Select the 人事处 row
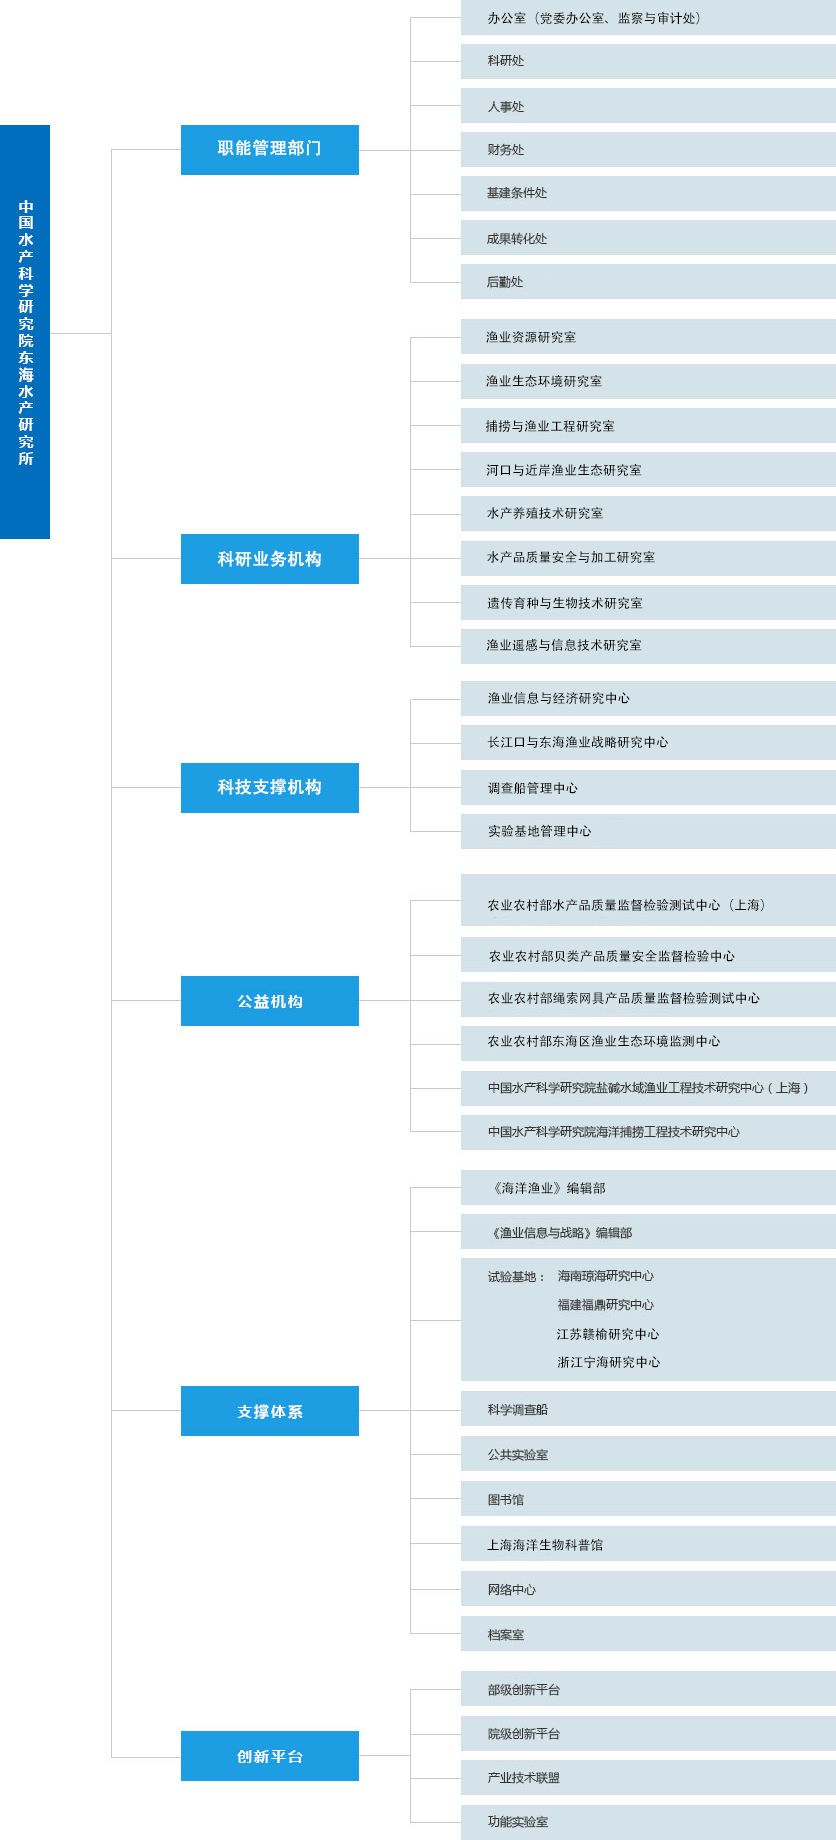Screen dimensions: 836x1840 pyautogui.click(x=648, y=106)
